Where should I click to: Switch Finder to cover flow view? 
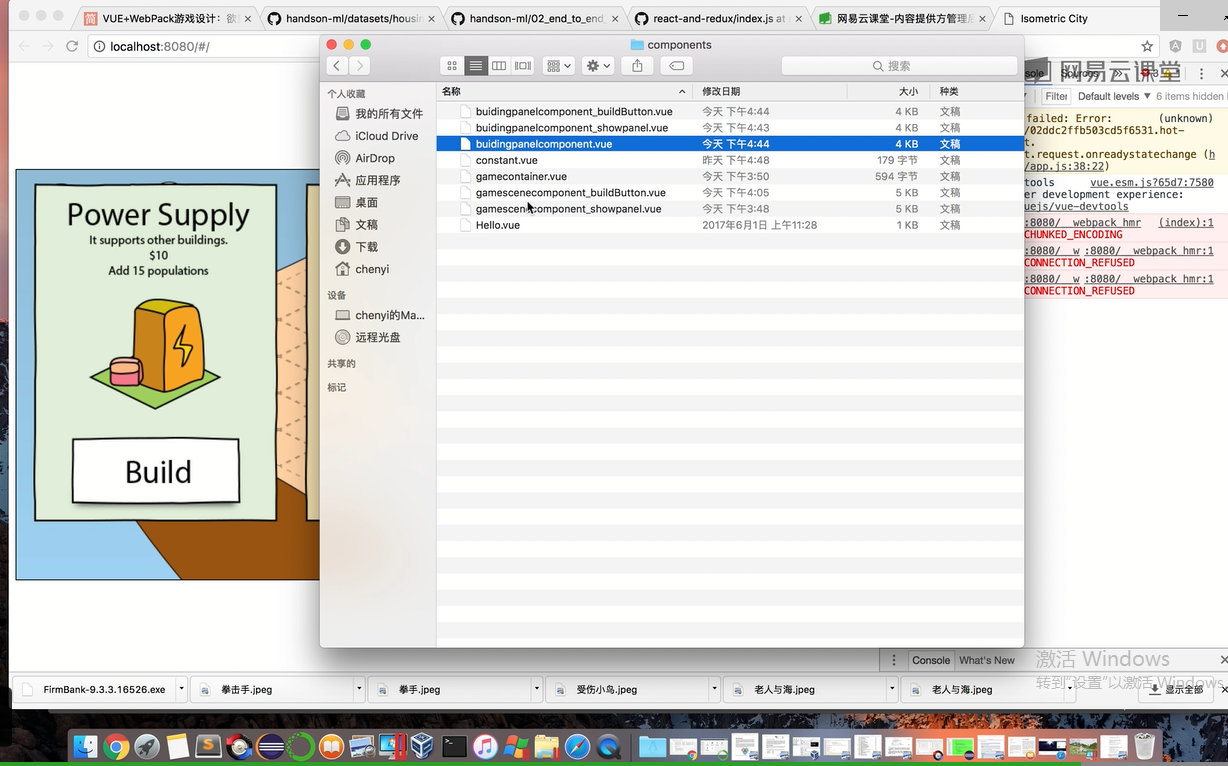tap(523, 65)
